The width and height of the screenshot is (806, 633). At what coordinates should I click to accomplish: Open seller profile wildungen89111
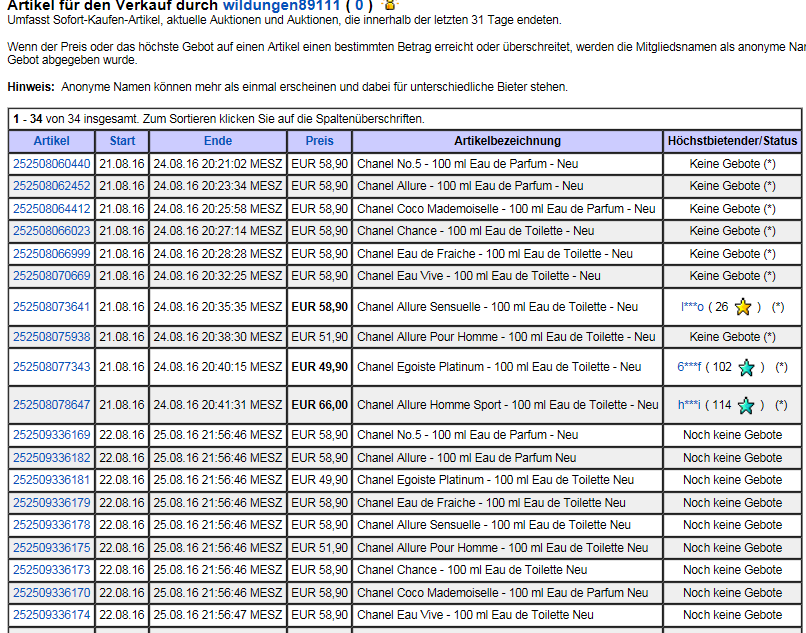click(281, 6)
